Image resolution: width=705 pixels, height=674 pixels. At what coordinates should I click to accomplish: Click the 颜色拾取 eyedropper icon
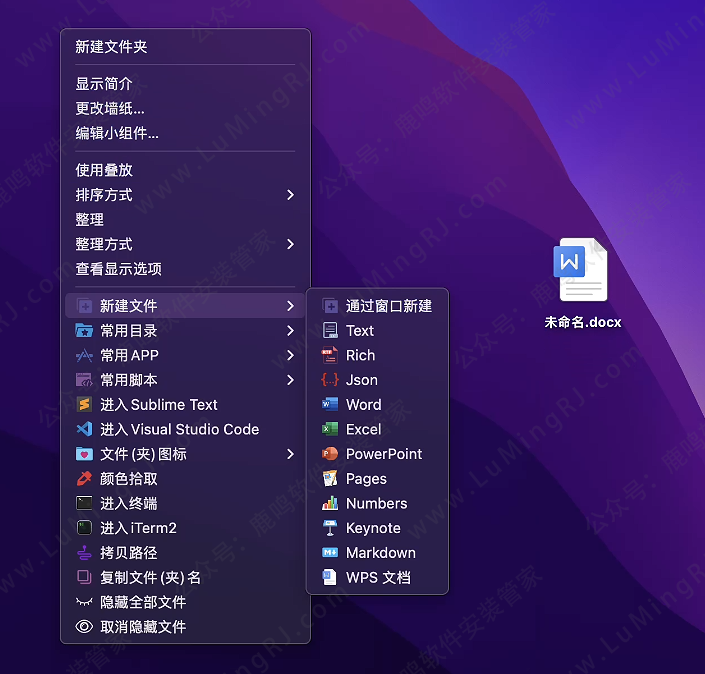coord(84,479)
